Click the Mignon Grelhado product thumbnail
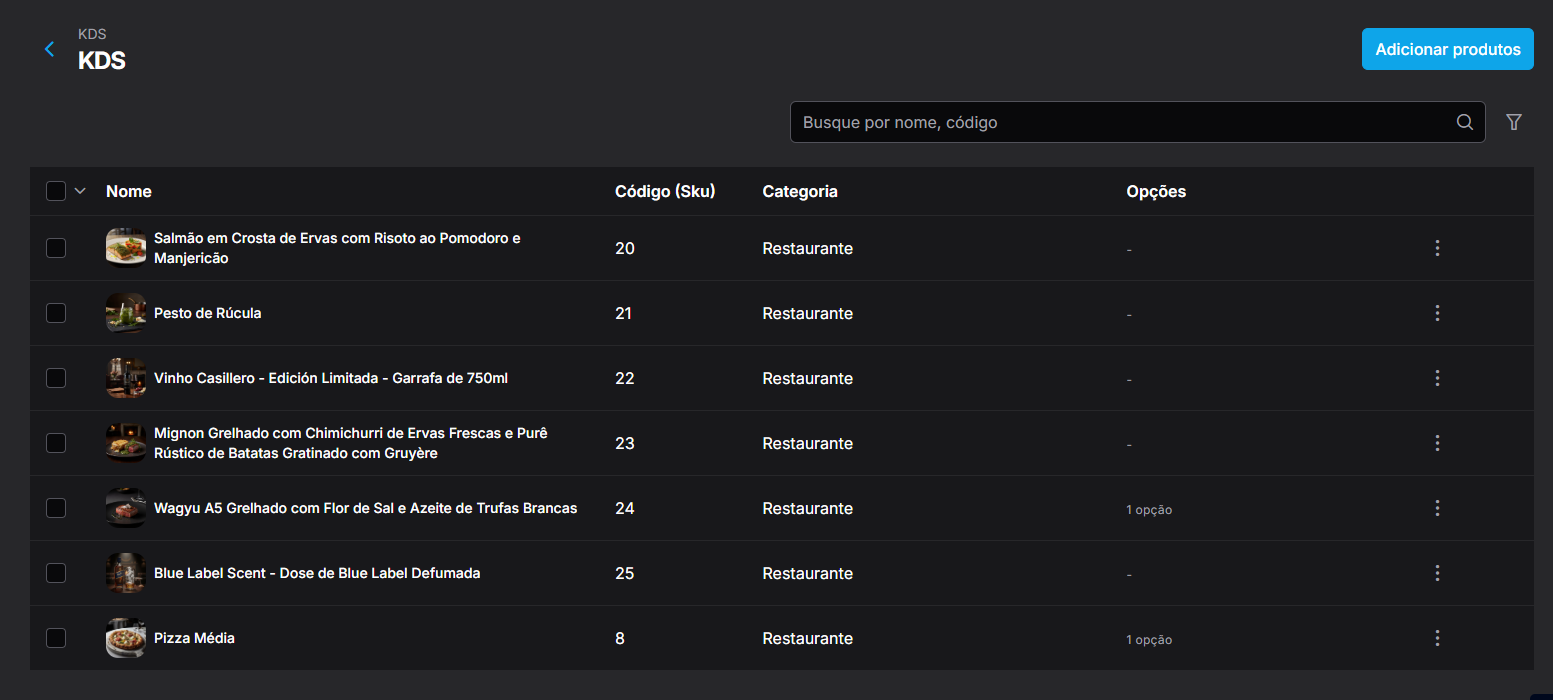1553x700 pixels. click(x=126, y=443)
